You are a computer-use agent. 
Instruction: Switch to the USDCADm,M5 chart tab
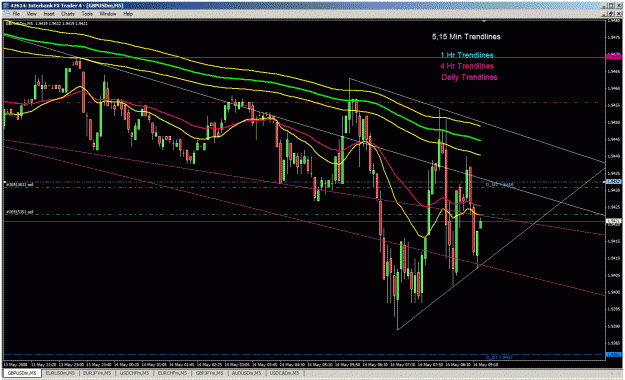[x=284, y=373]
